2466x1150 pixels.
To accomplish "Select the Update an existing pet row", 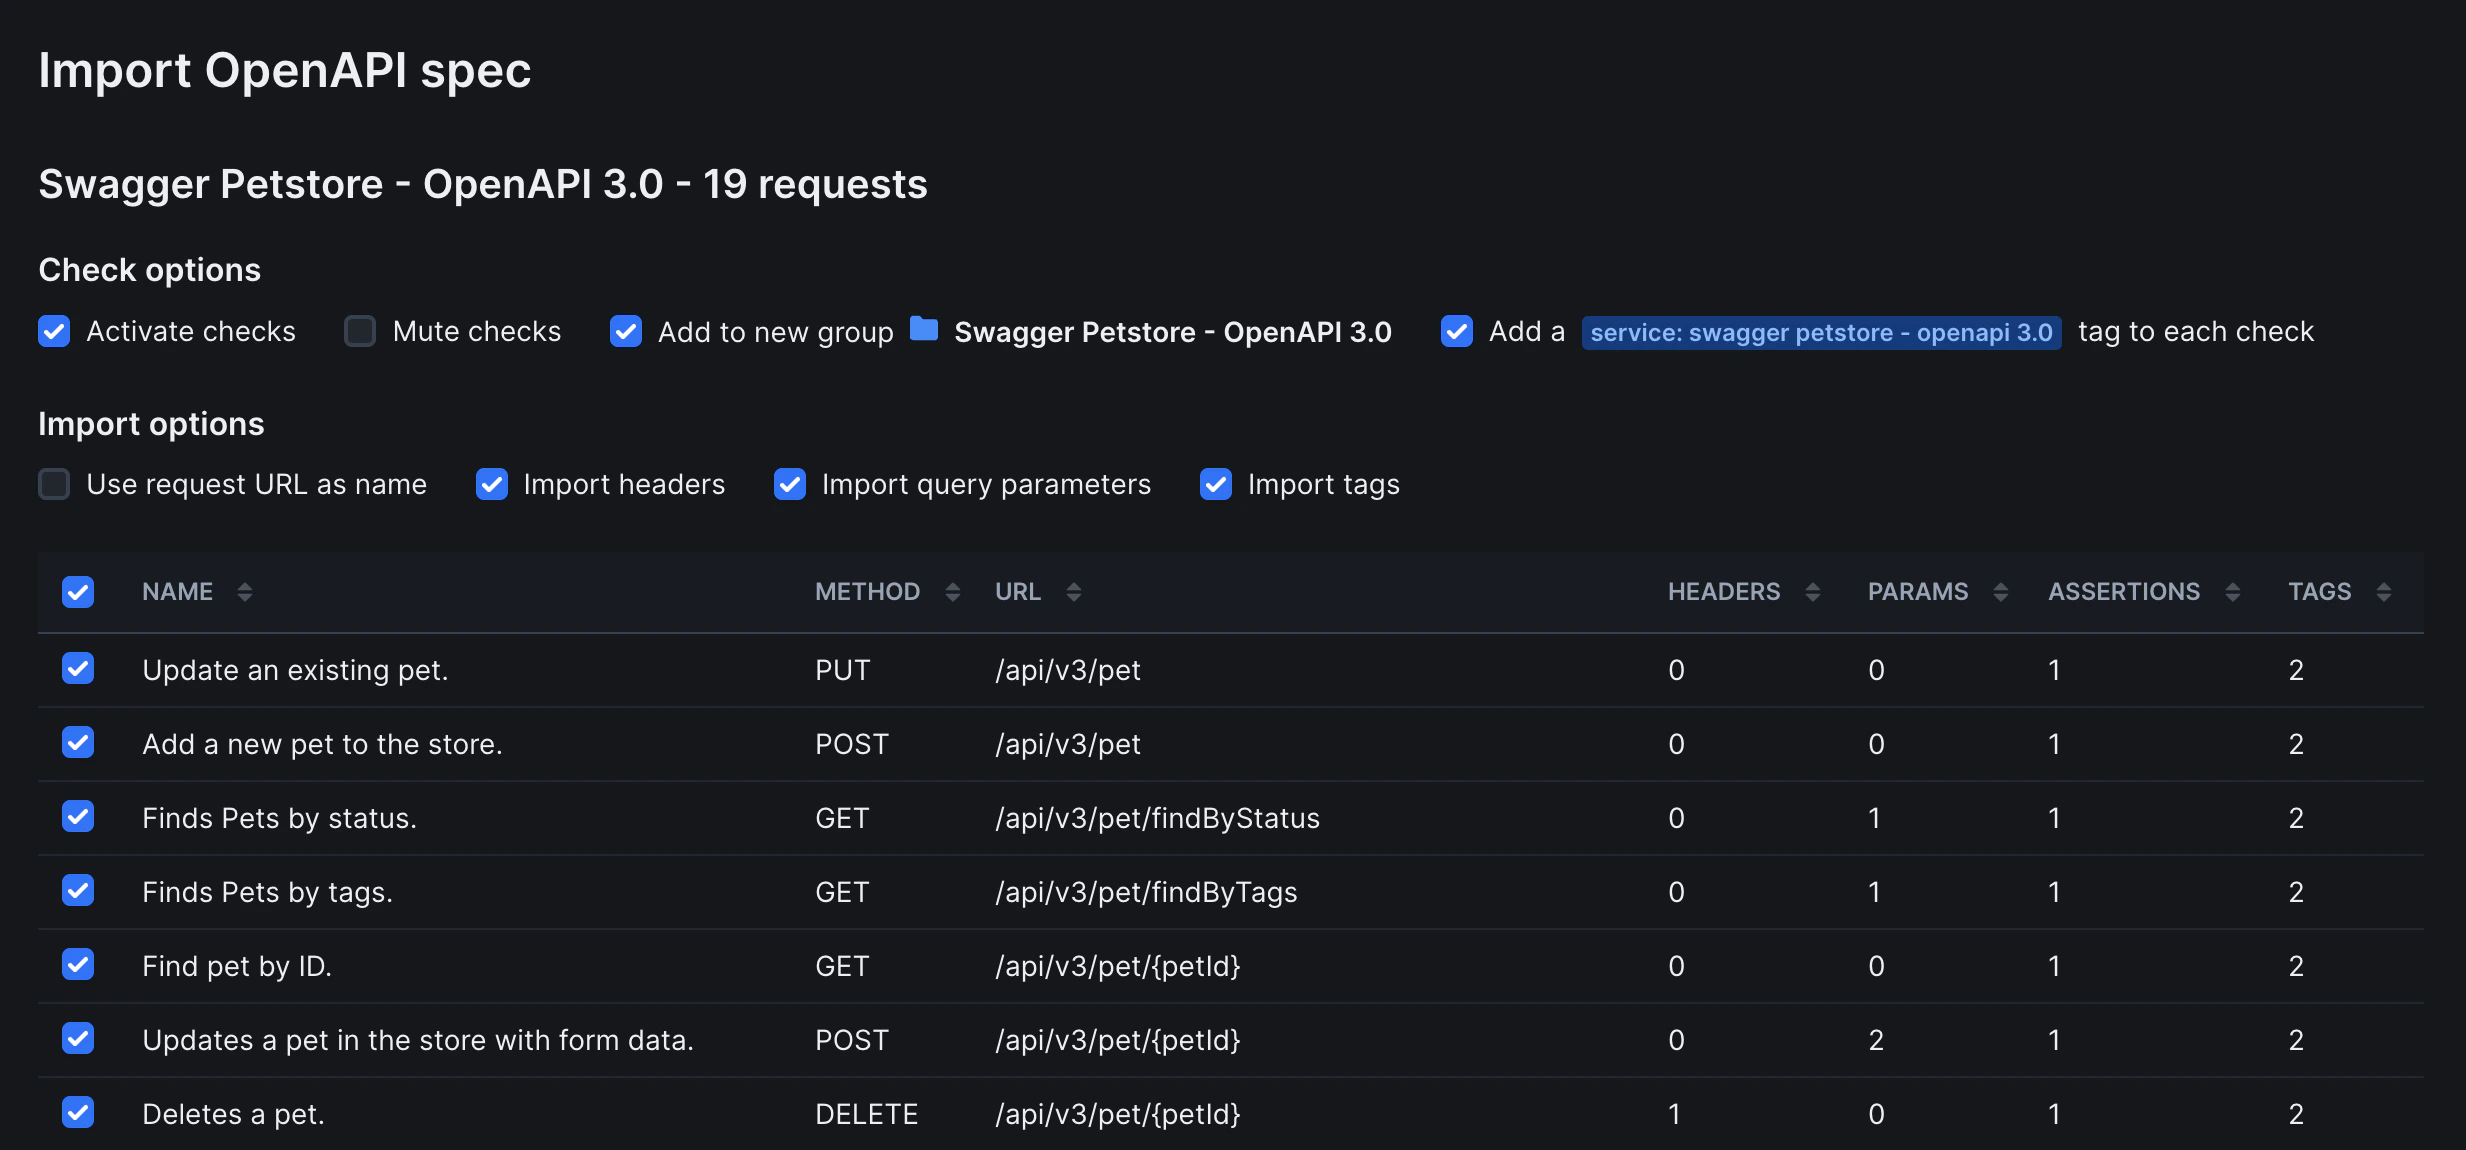I will coord(77,669).
